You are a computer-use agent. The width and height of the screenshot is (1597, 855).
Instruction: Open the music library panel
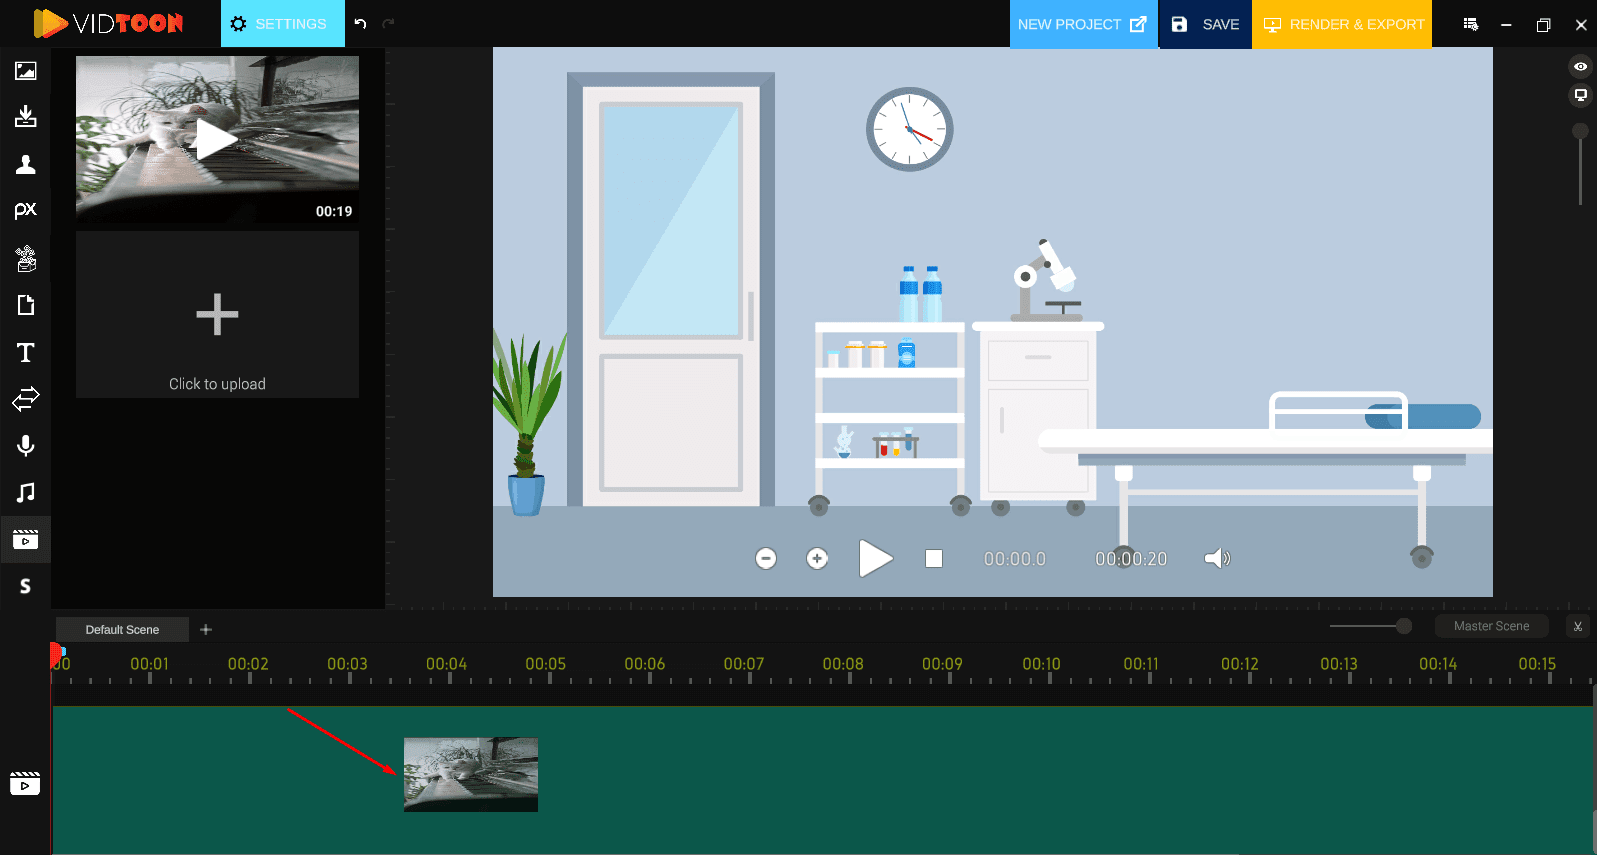[26, 492]
